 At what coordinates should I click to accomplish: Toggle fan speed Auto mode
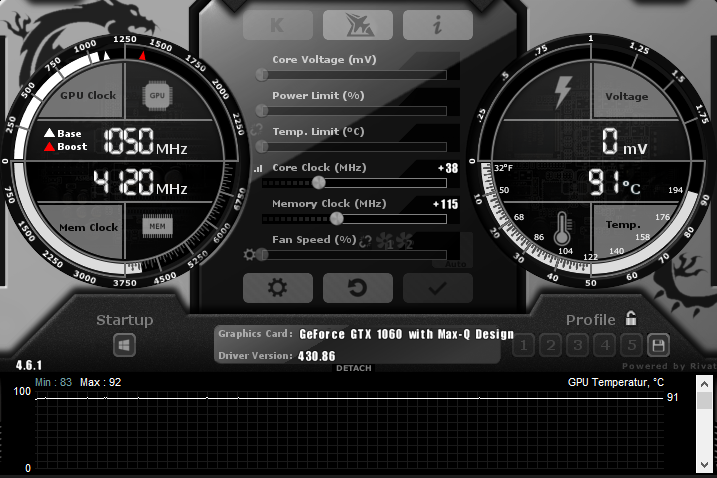455,264
